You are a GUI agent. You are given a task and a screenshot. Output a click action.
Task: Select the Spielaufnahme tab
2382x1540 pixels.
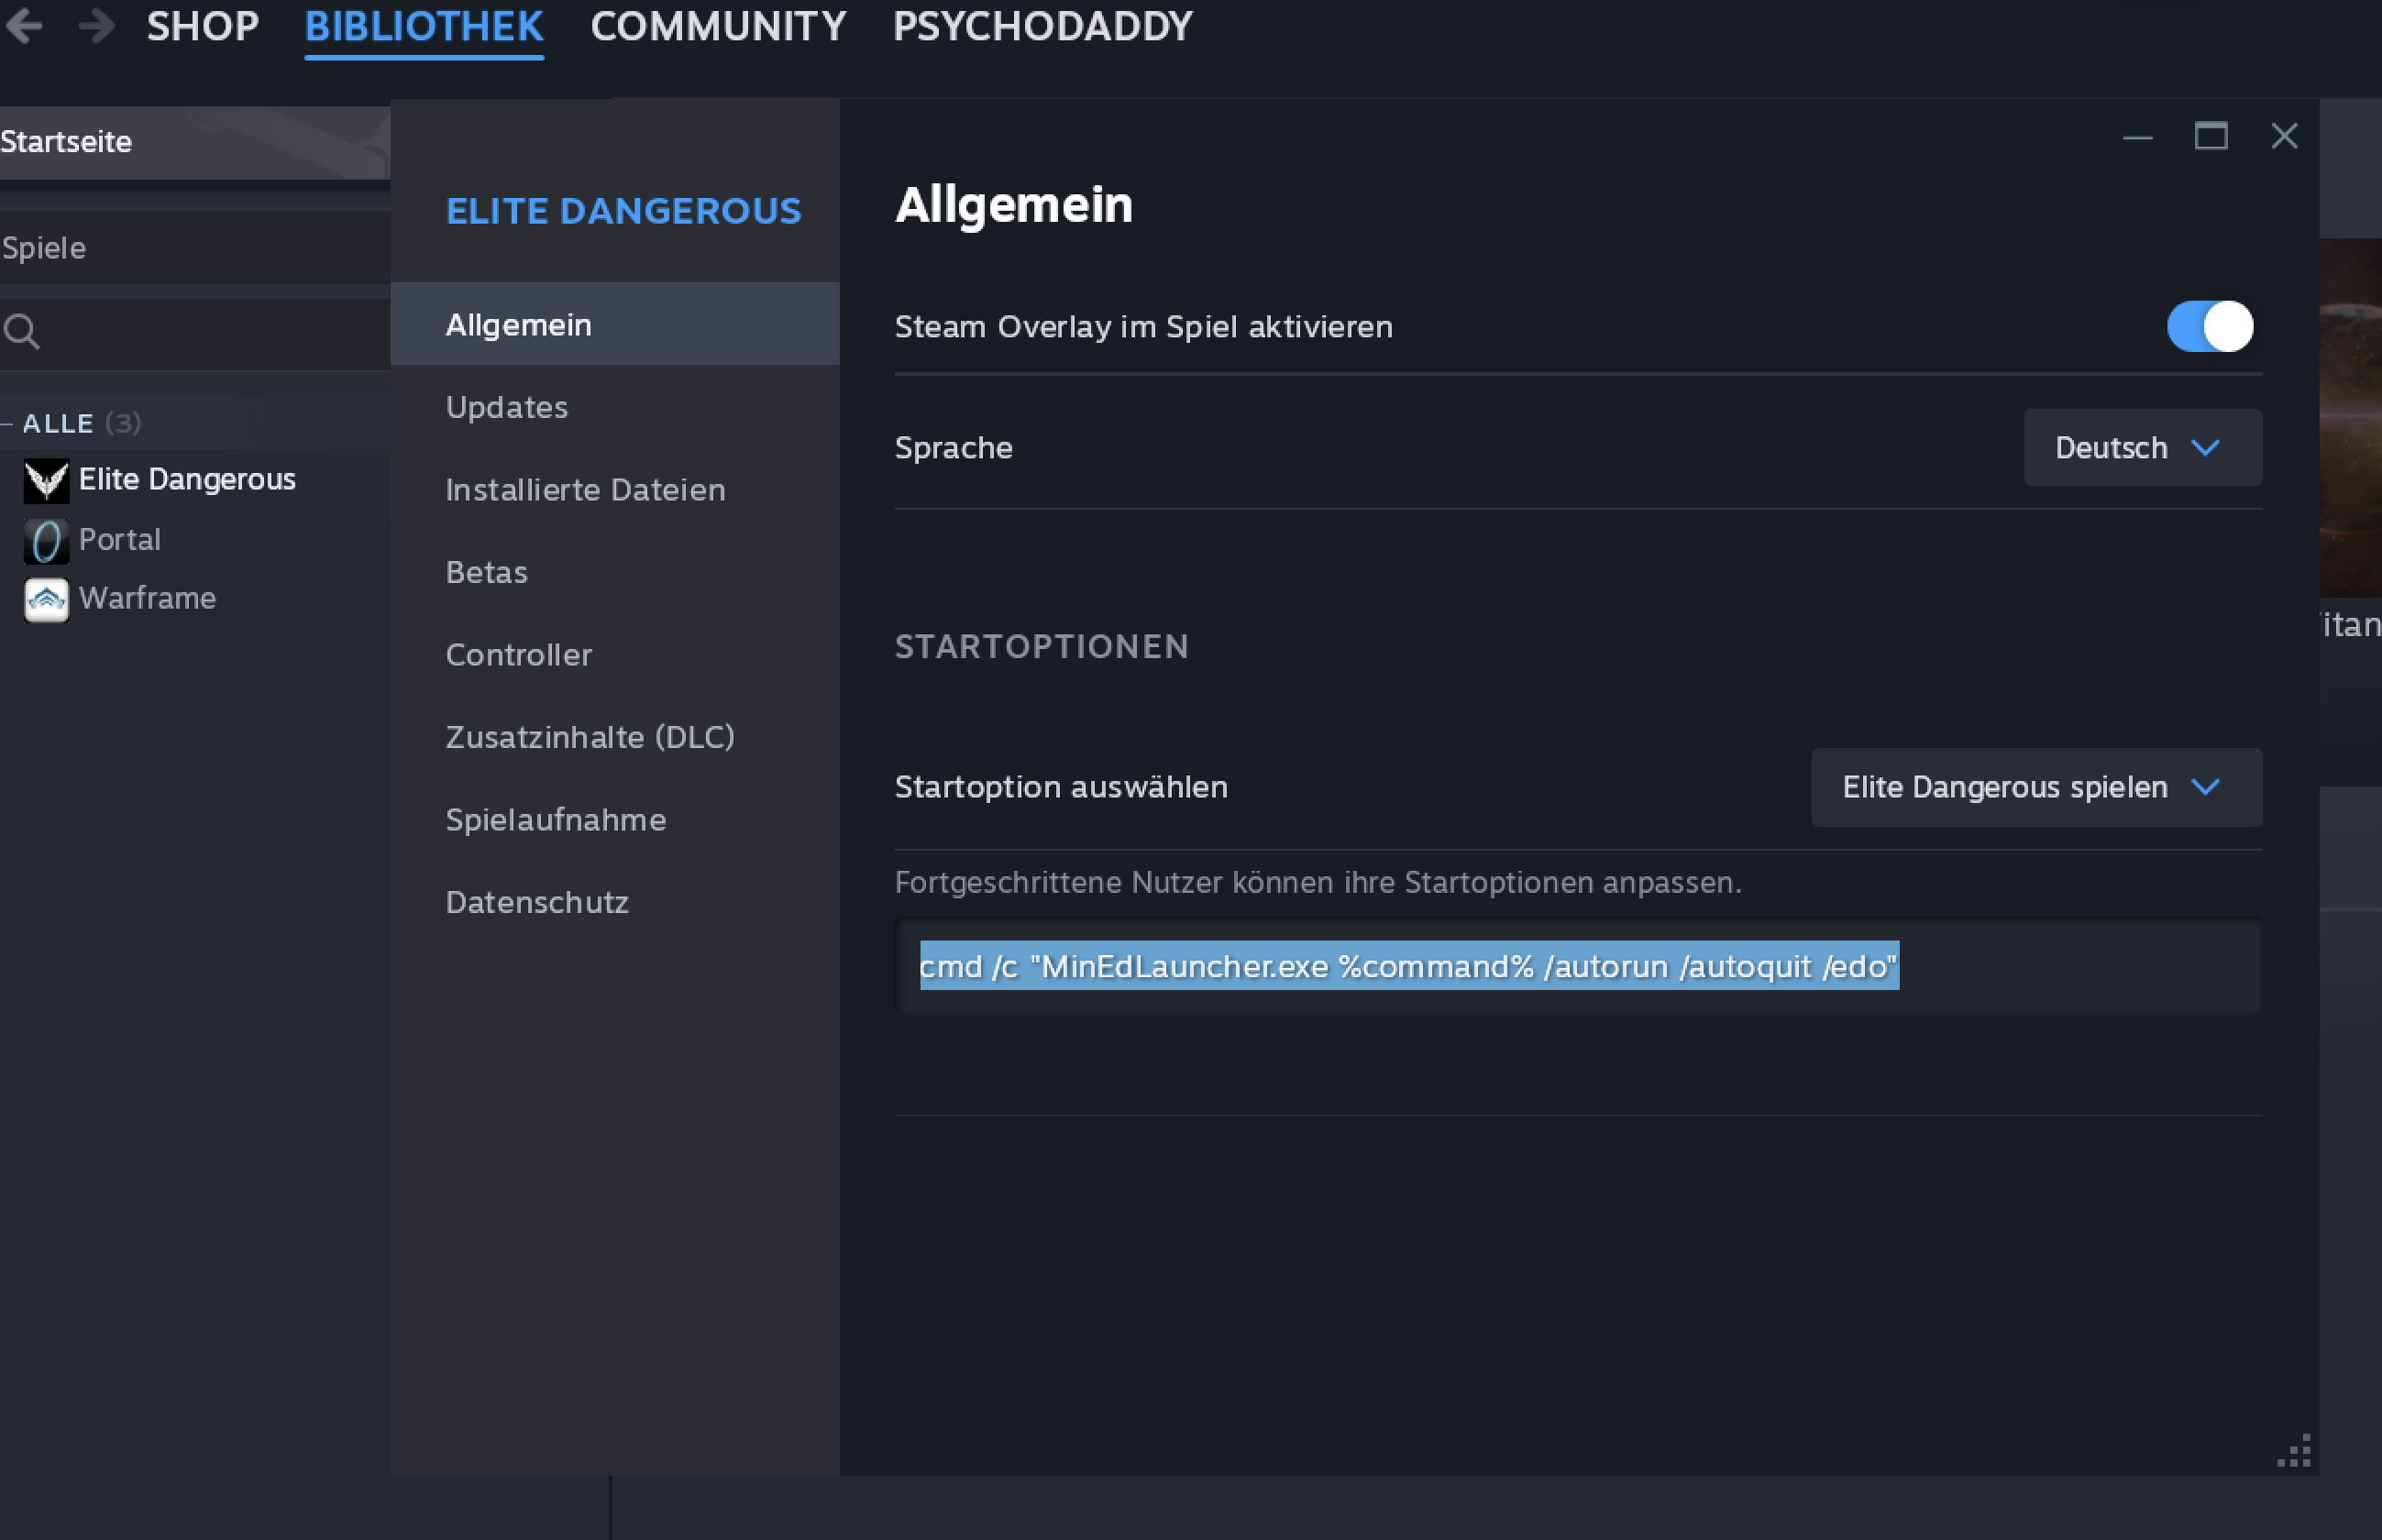(x=614, y=820)
